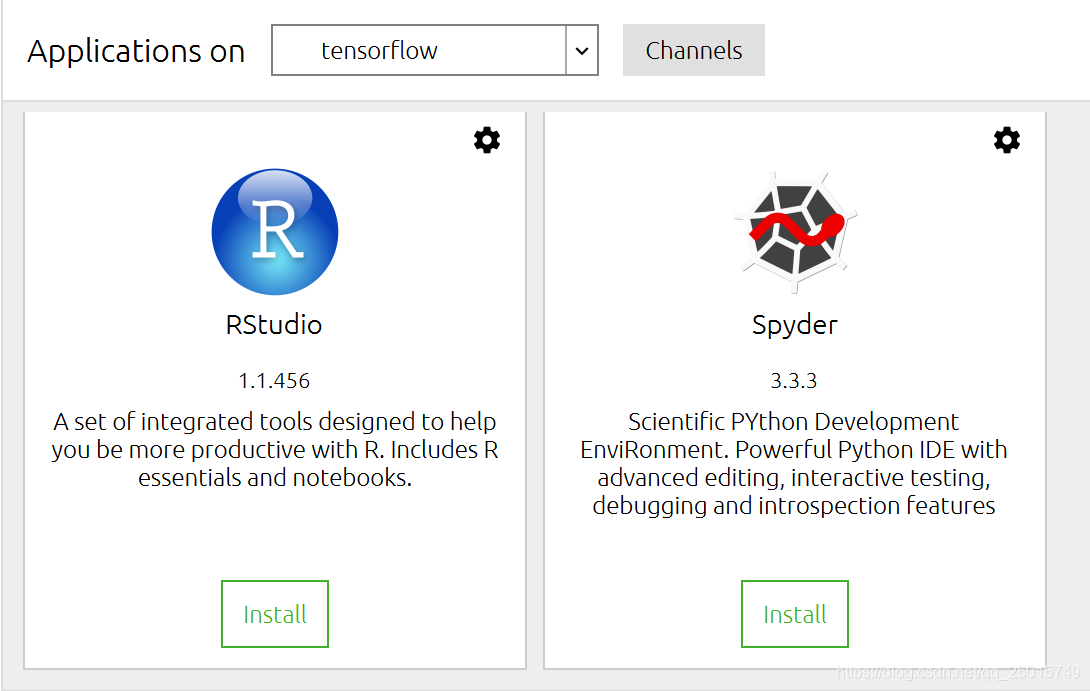This screenshot has width=1090, height=691.
Task: Click Spyder version 3.3.3
Action: tap(794, 381)
